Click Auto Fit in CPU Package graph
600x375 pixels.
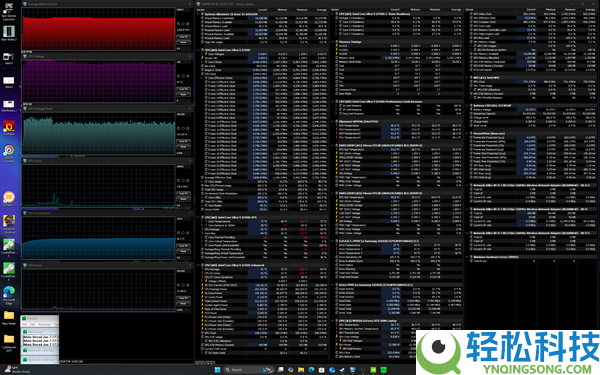click(x=183, y=89)
